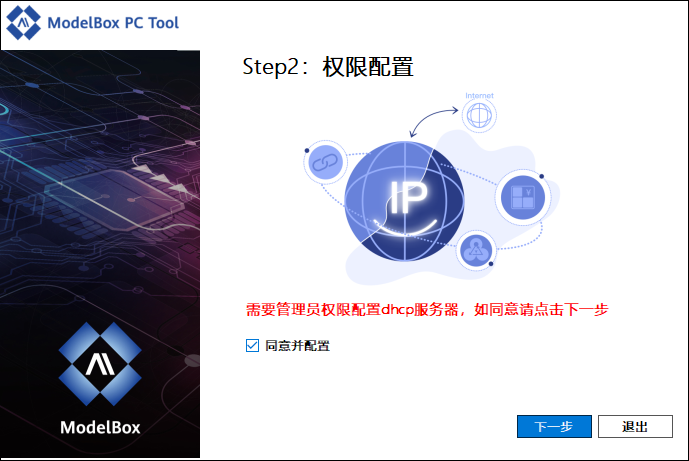Click the large IP globe graphic
The width and height of the screenshot is (689, 461).
point(404,201)
